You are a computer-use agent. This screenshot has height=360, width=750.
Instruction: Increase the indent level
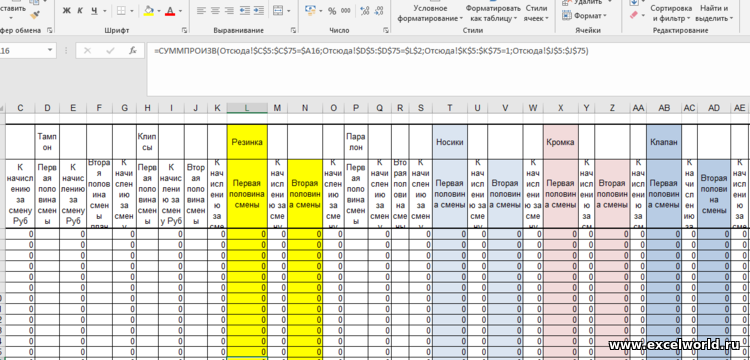259,11
